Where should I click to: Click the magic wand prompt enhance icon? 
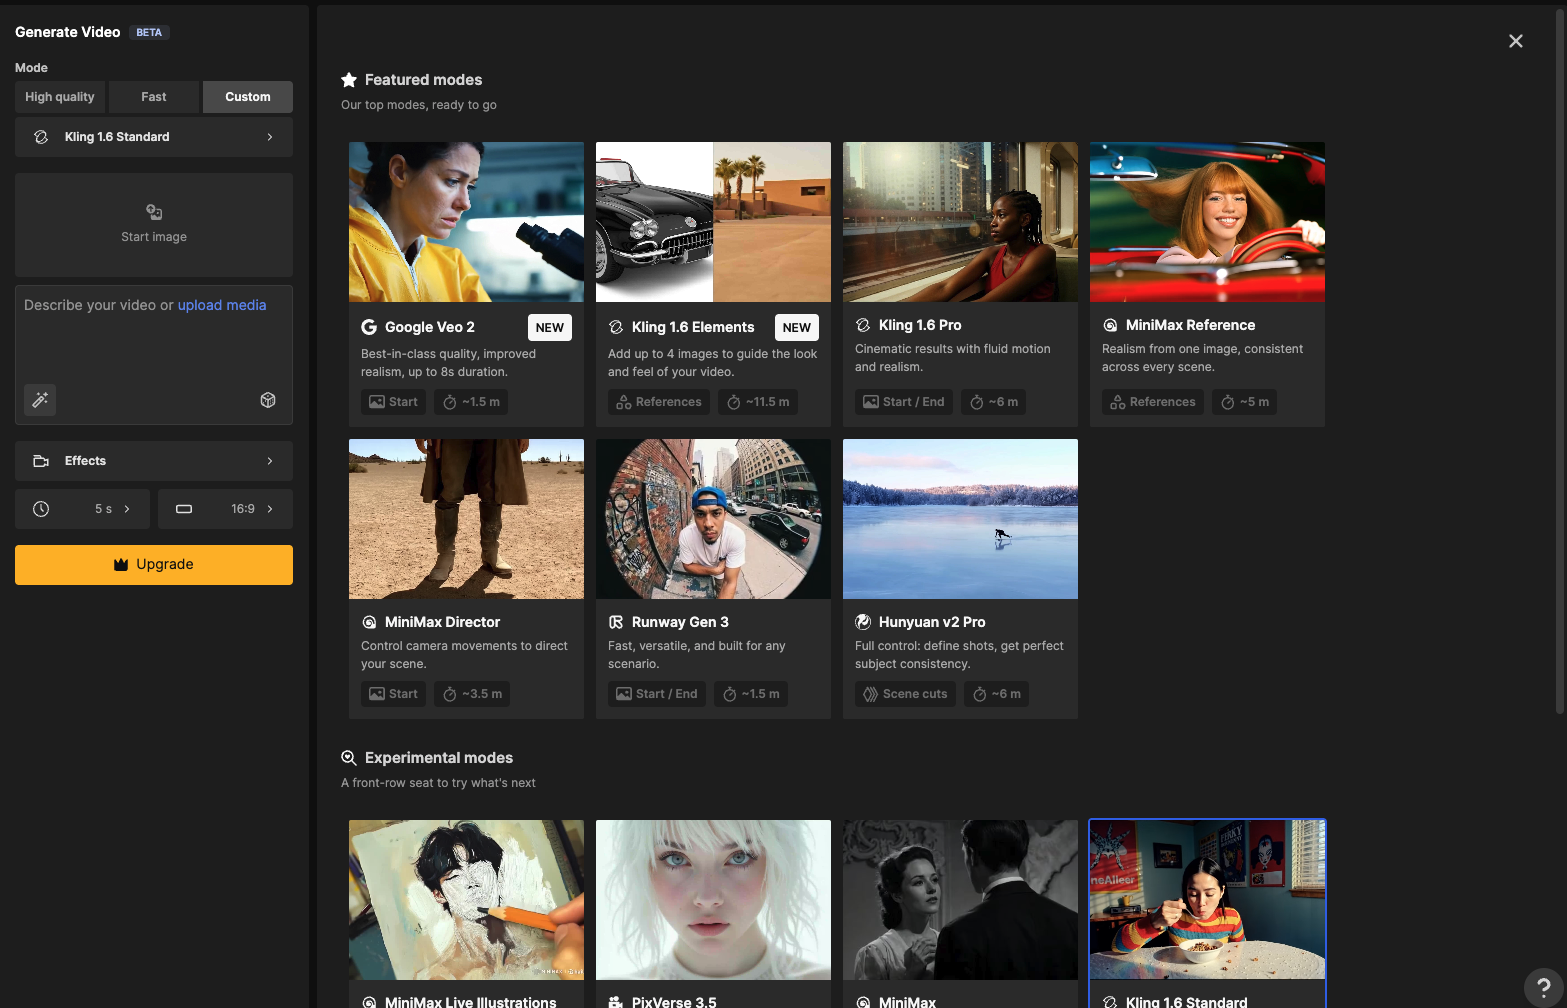point(40,400)
